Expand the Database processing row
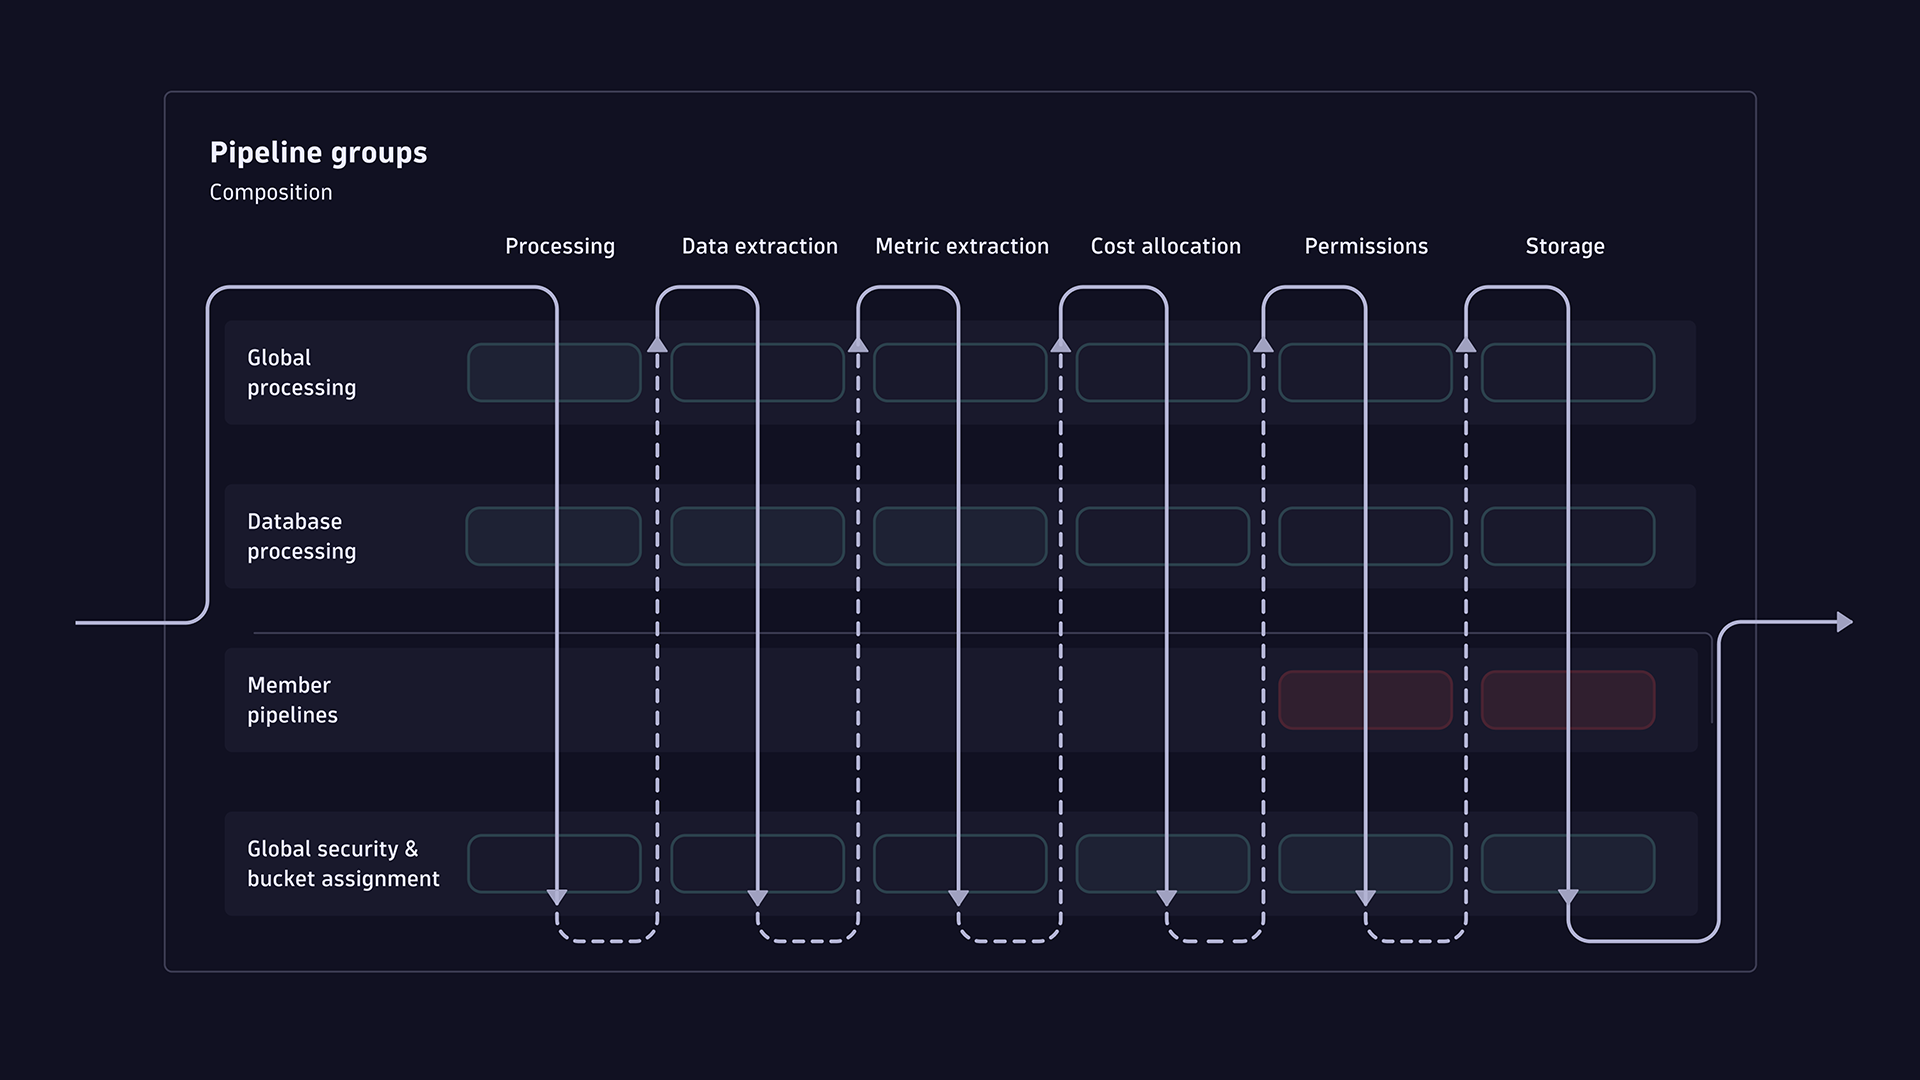 301,536
